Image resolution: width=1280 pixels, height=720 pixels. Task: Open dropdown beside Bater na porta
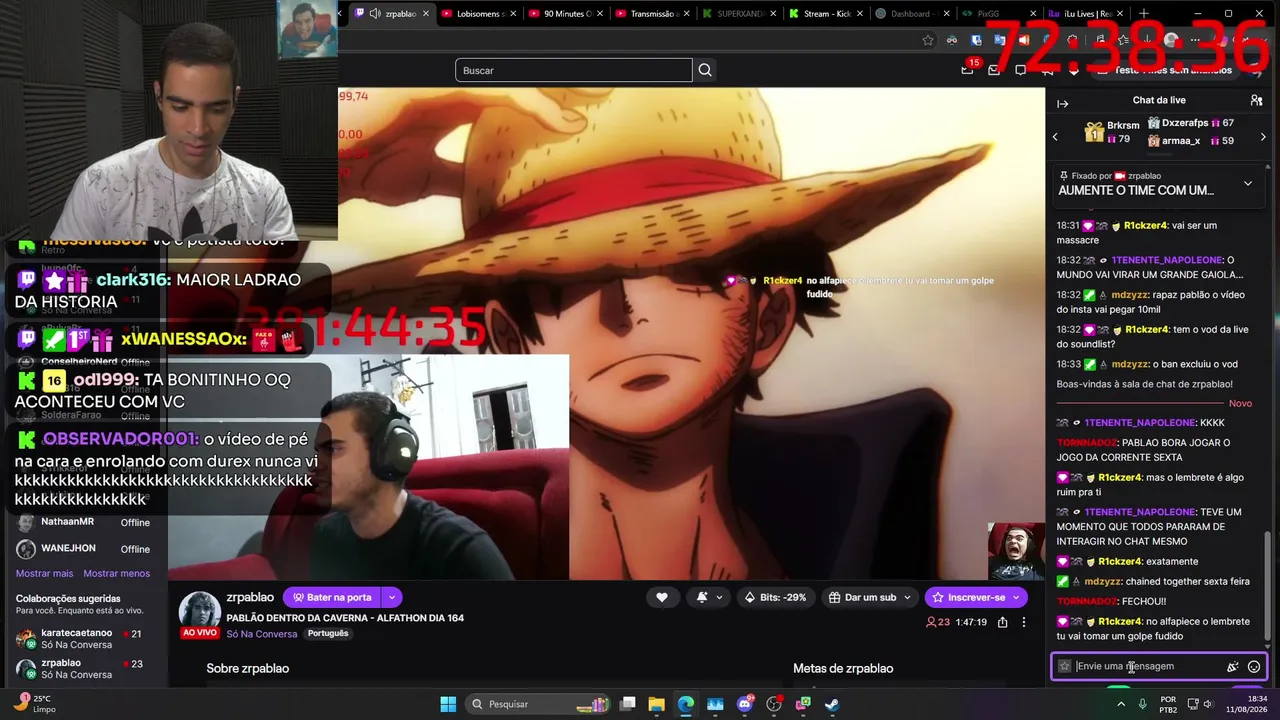[392, 597]
